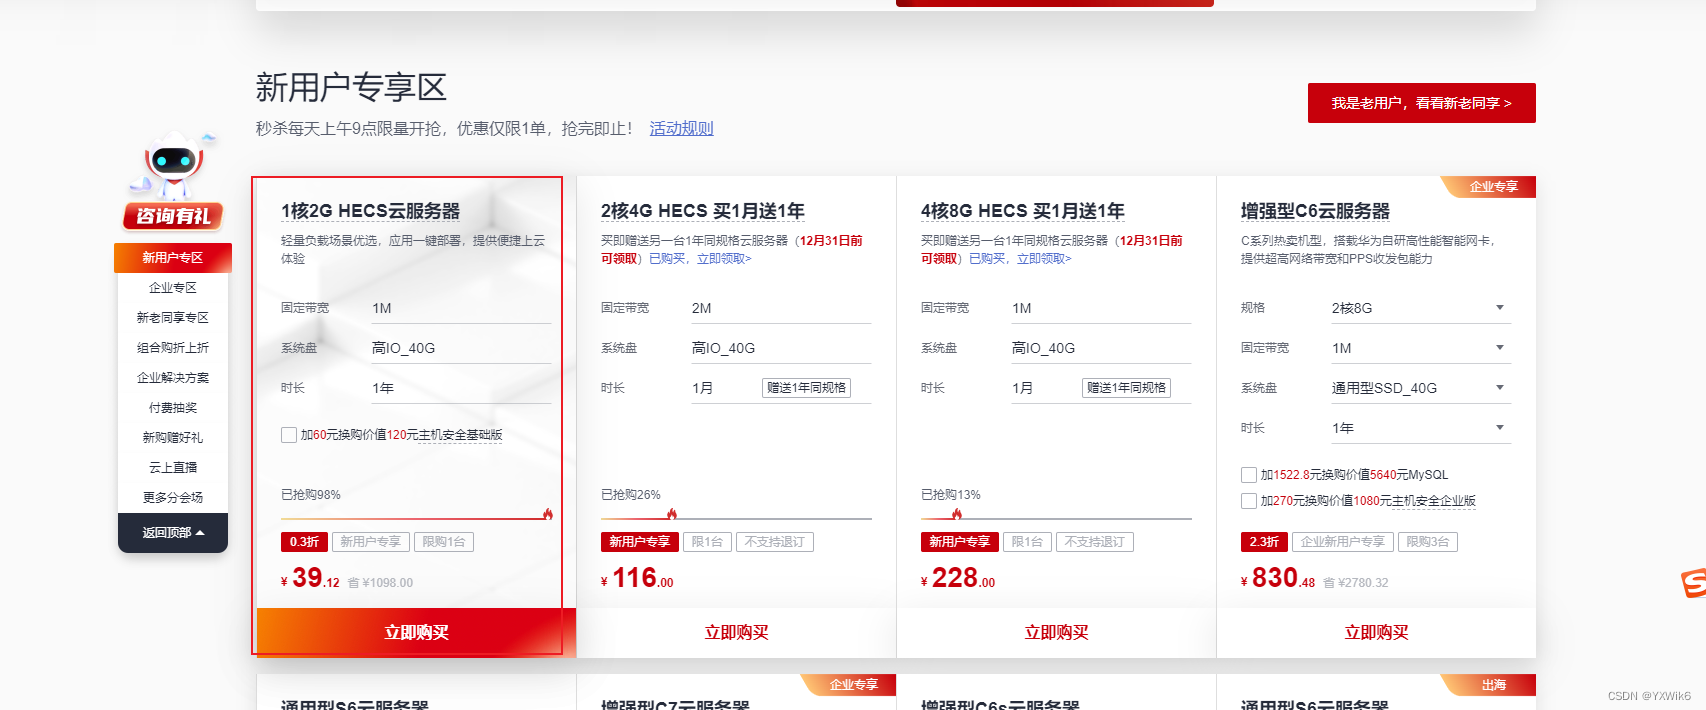Check 加270元换购主机安全企业版 checkbox
This screenshot has height=710, width=1706.
pyautogui.click(x=1249, y=501)
